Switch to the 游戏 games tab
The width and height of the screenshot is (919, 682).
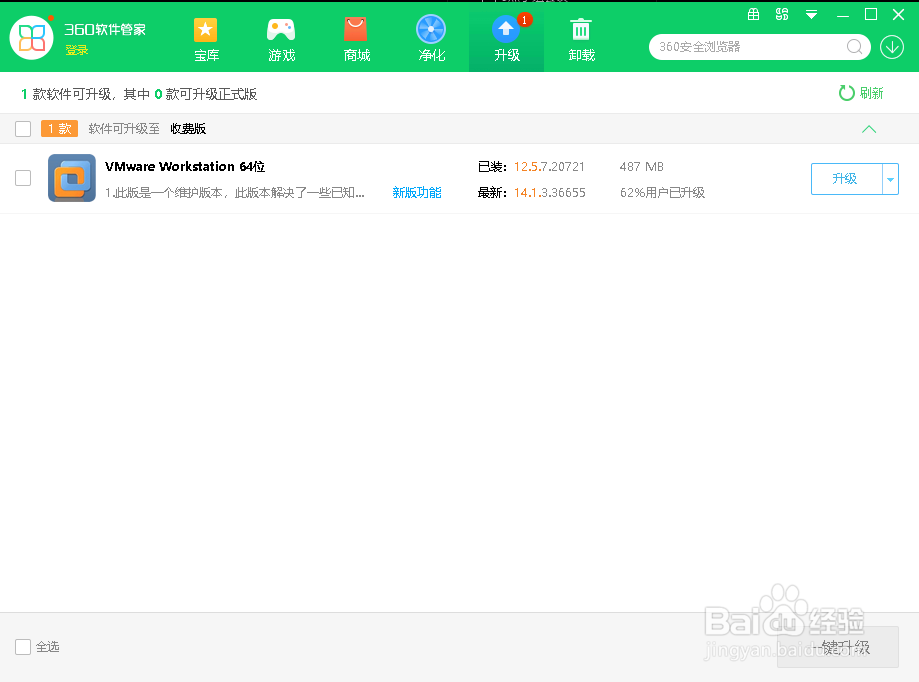(281, 39)
